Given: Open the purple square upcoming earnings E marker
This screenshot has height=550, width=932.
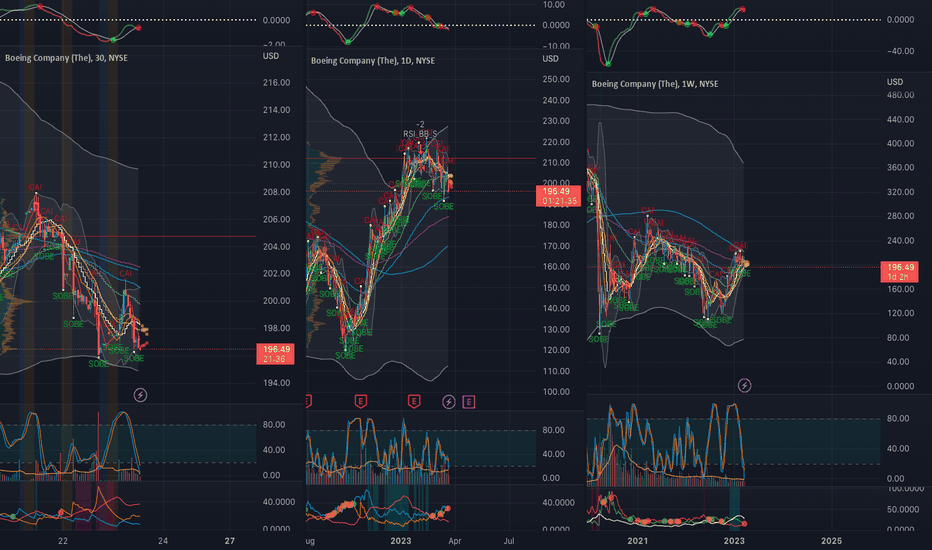Looking at the screenshot, I should (468, 402).
